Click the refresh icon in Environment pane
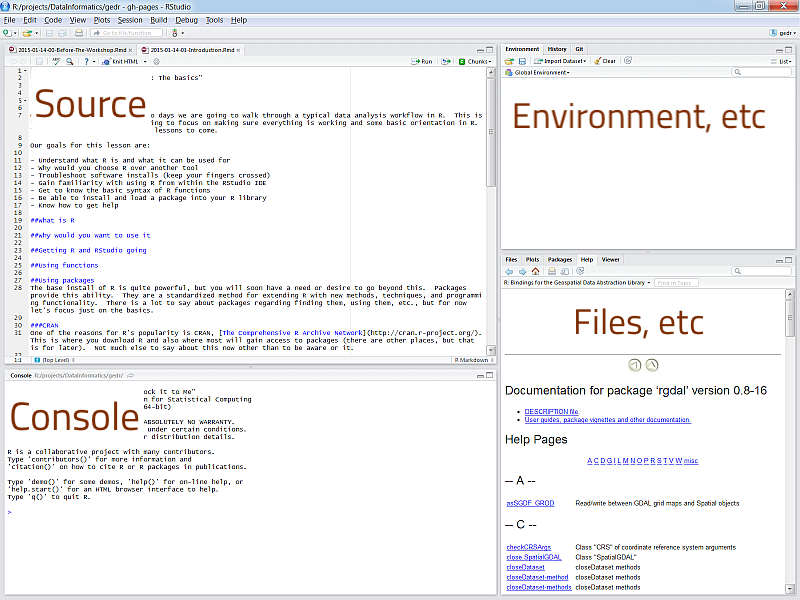Screen dimensions: 800x600 coord(628,60)
